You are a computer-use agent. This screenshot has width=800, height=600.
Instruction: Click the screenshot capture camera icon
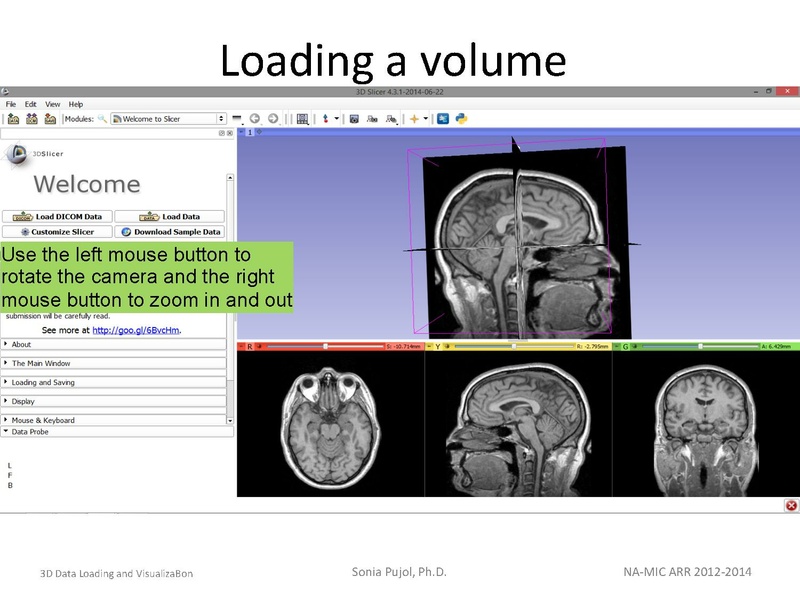[354, 119]
